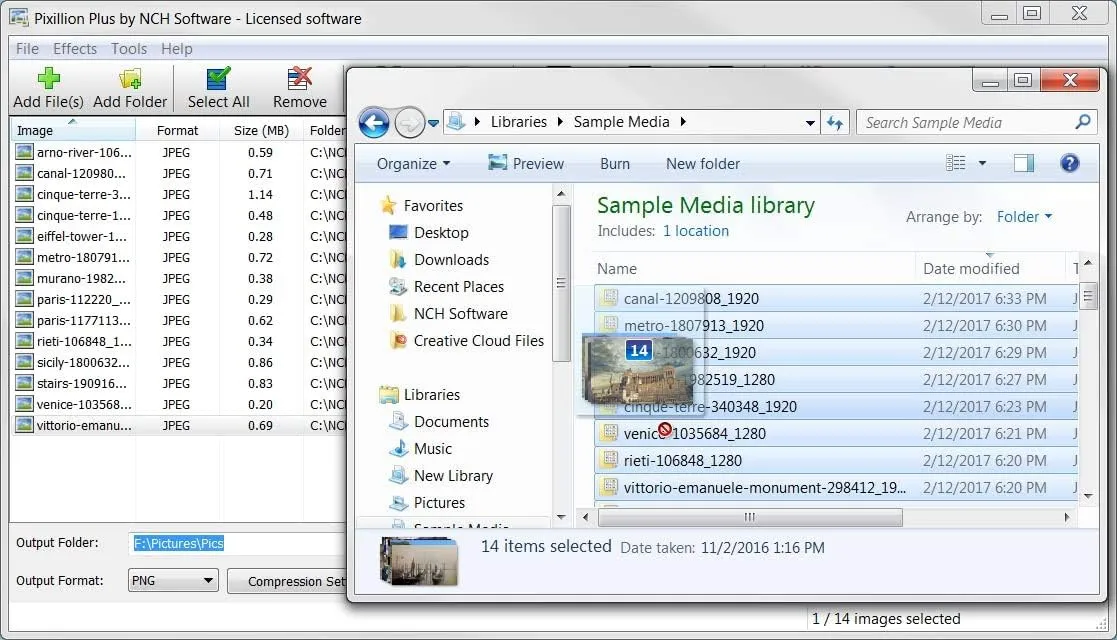Click the Explorer forward arrow button
1117x640 pixels.
(x=409, y=123)
